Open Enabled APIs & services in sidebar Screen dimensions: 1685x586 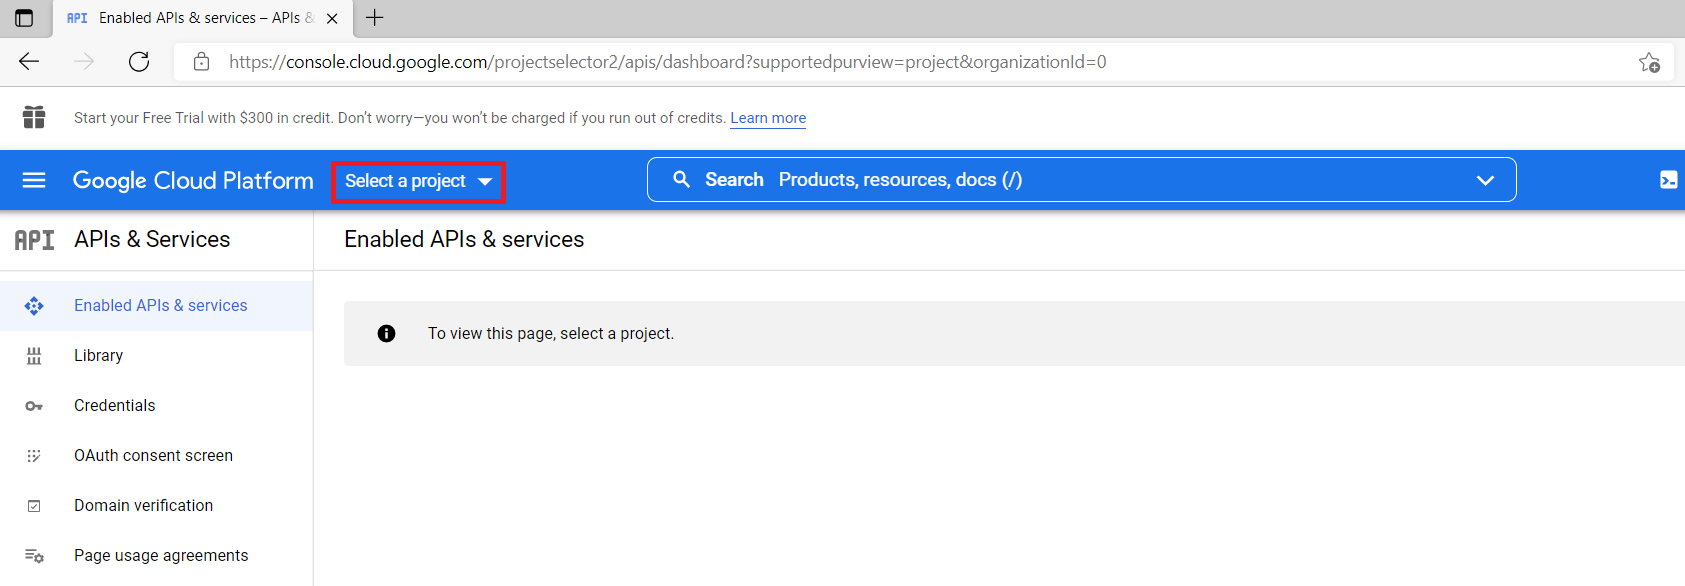[x=160, y=306]
